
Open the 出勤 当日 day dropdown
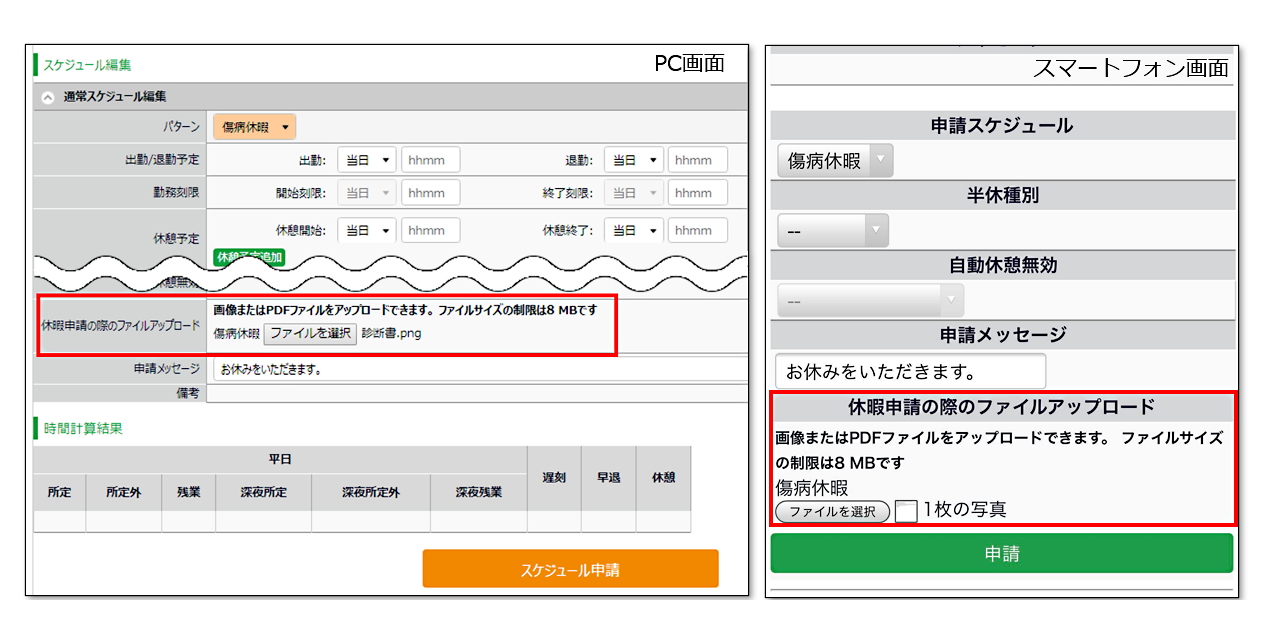pos(367,160)
